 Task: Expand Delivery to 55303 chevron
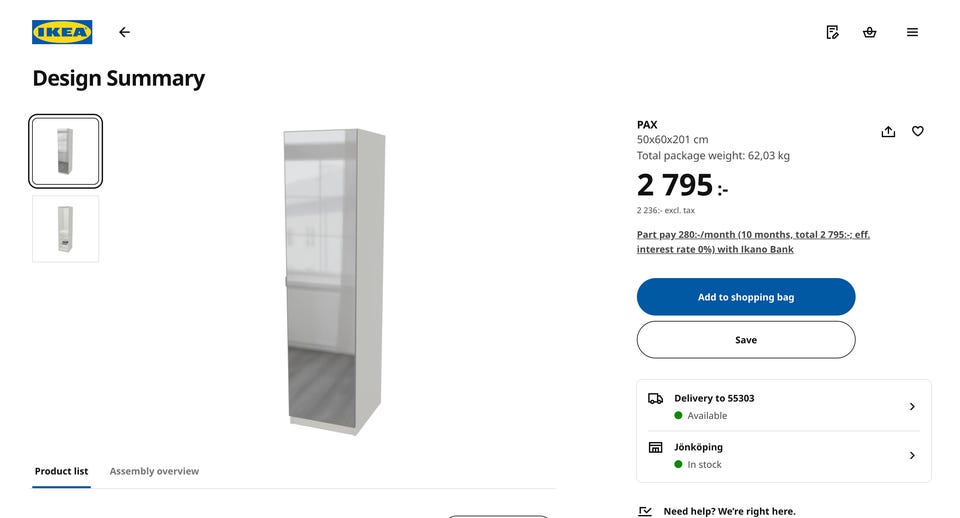912,406
